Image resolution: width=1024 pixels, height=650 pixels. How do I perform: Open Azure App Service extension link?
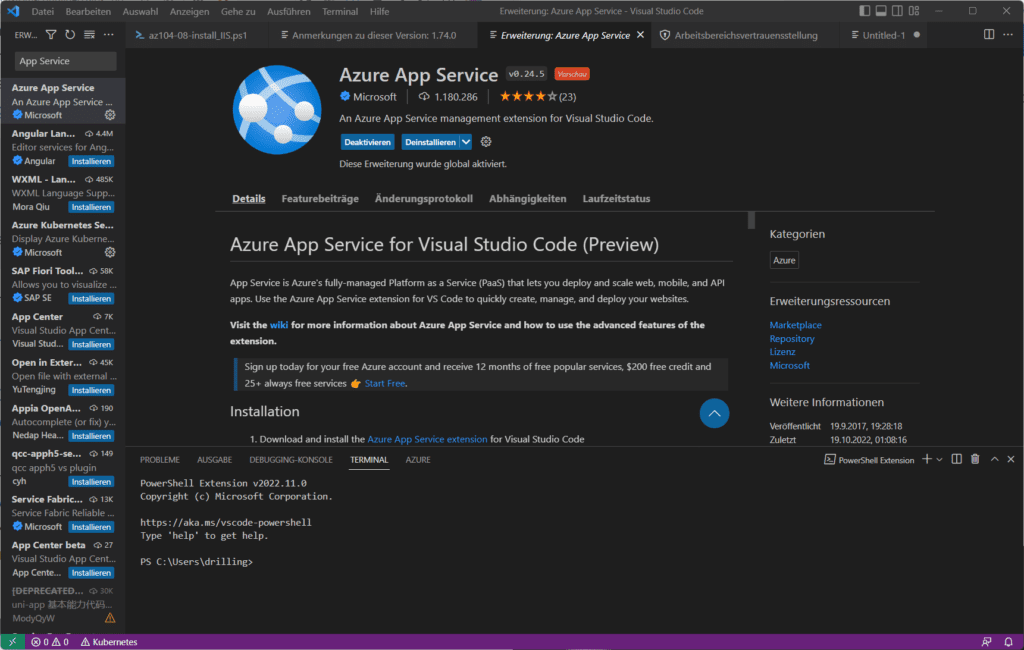pos(427,439)
